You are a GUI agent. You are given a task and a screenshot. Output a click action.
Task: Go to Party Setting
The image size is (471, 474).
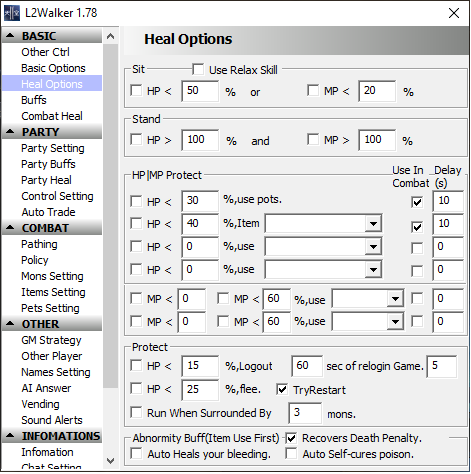point(53,148)
